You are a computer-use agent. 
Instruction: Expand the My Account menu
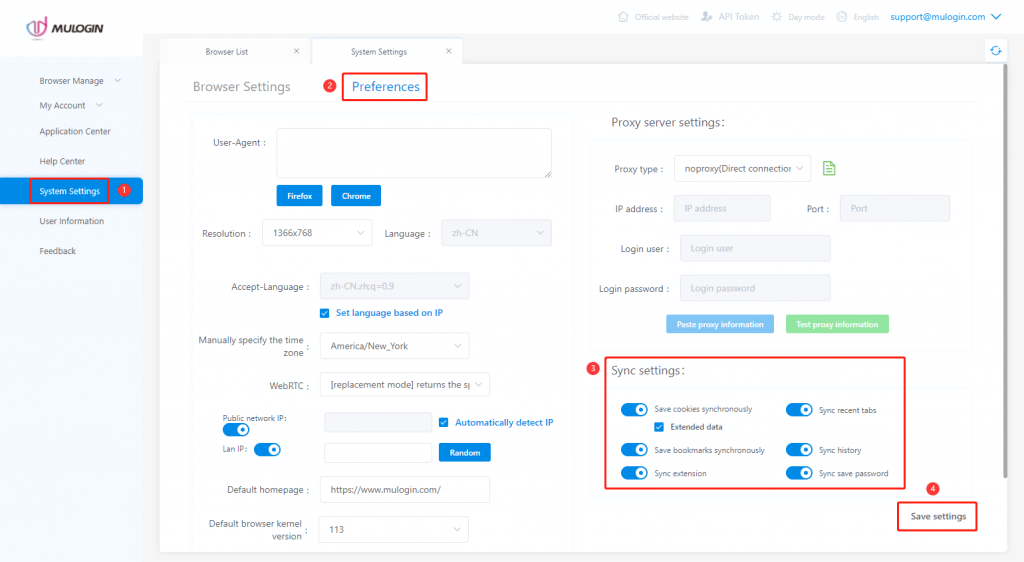click(71, 105)
